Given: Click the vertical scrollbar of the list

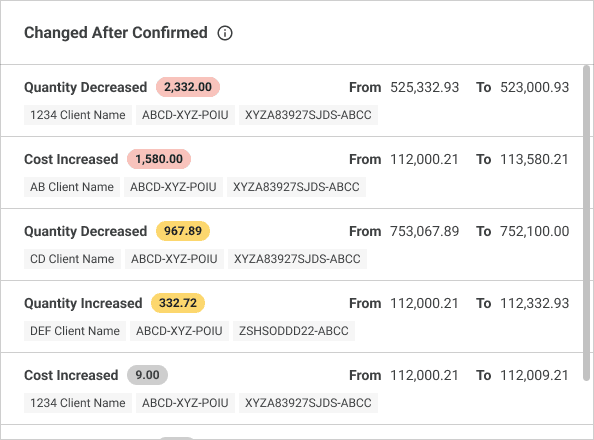Looking at the screenshot, I should coord(586,223).
